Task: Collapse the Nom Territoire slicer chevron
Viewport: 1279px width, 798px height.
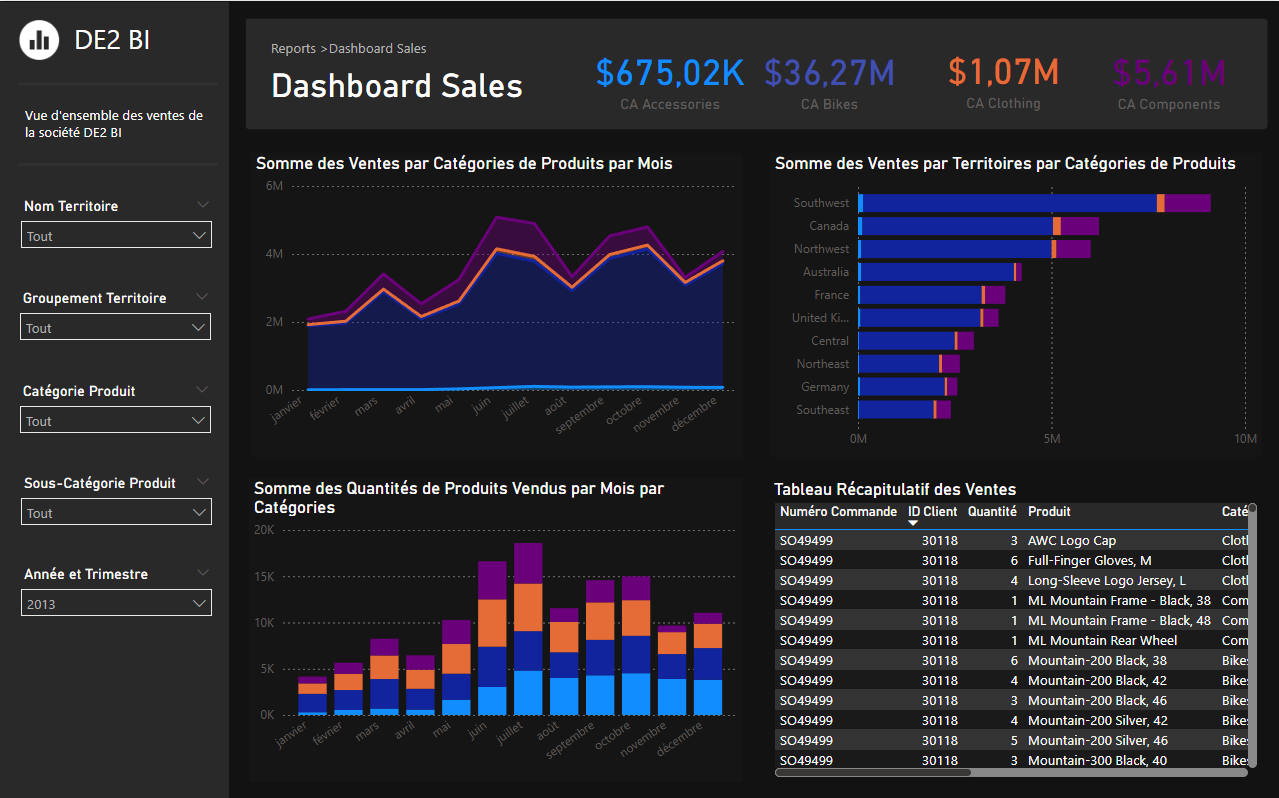Action: click(203, 205)
